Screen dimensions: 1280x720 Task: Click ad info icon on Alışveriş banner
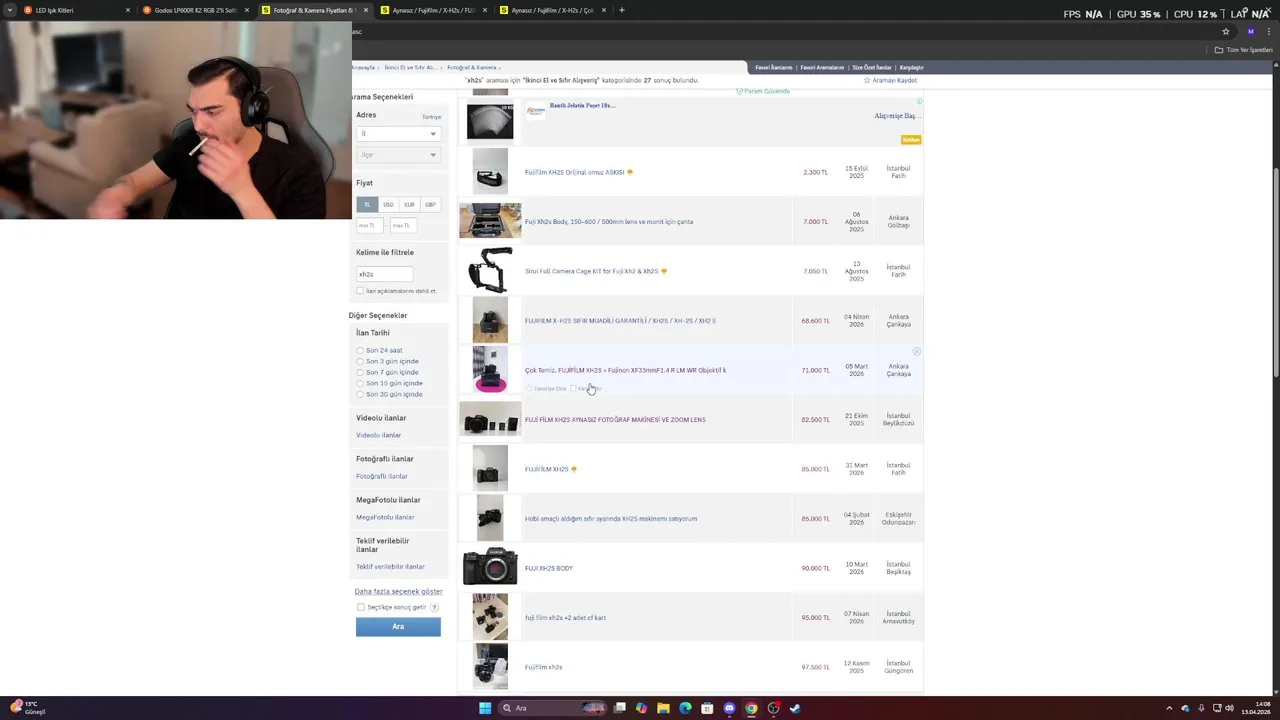point(919,101)
